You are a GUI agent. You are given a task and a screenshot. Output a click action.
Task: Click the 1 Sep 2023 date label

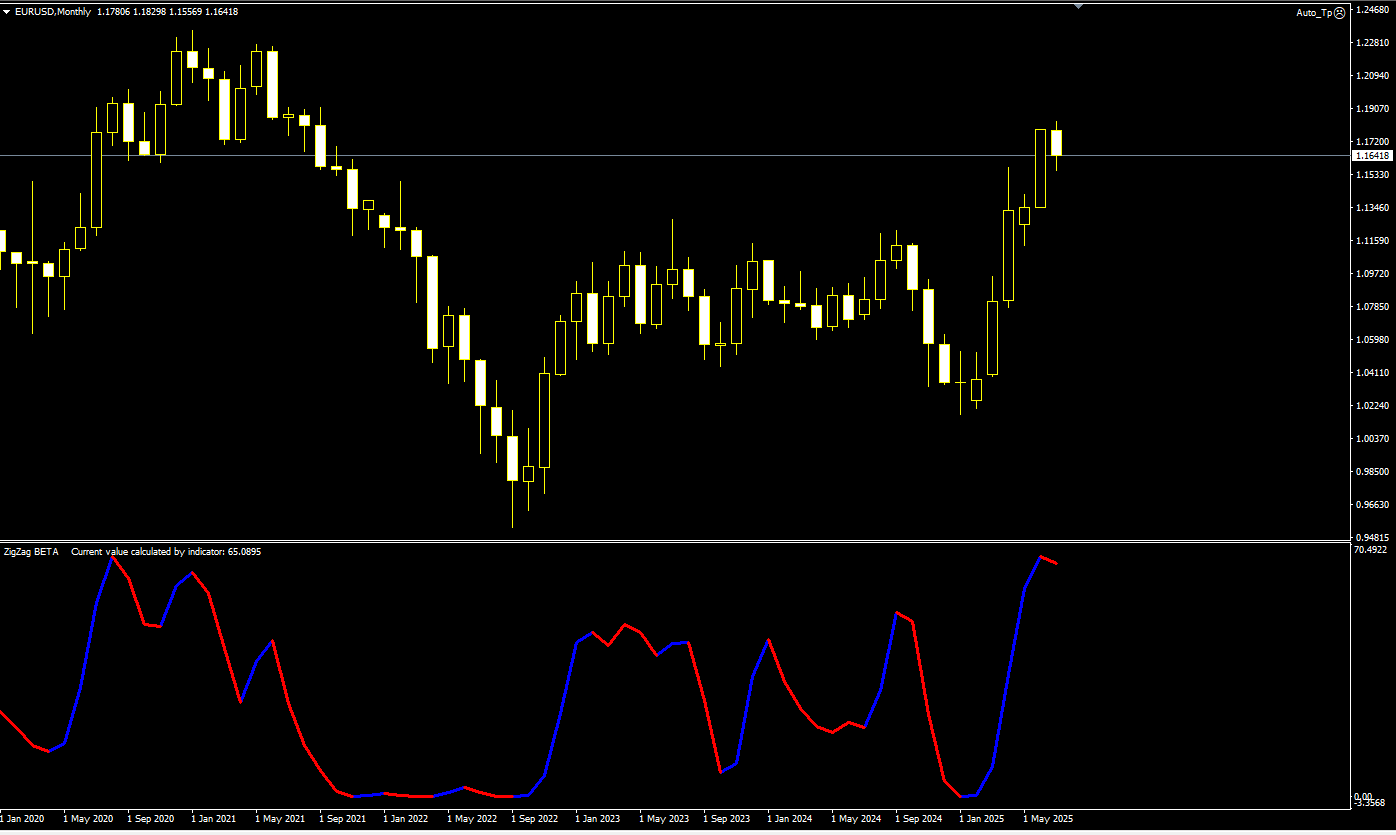click(x=727, y=819)
